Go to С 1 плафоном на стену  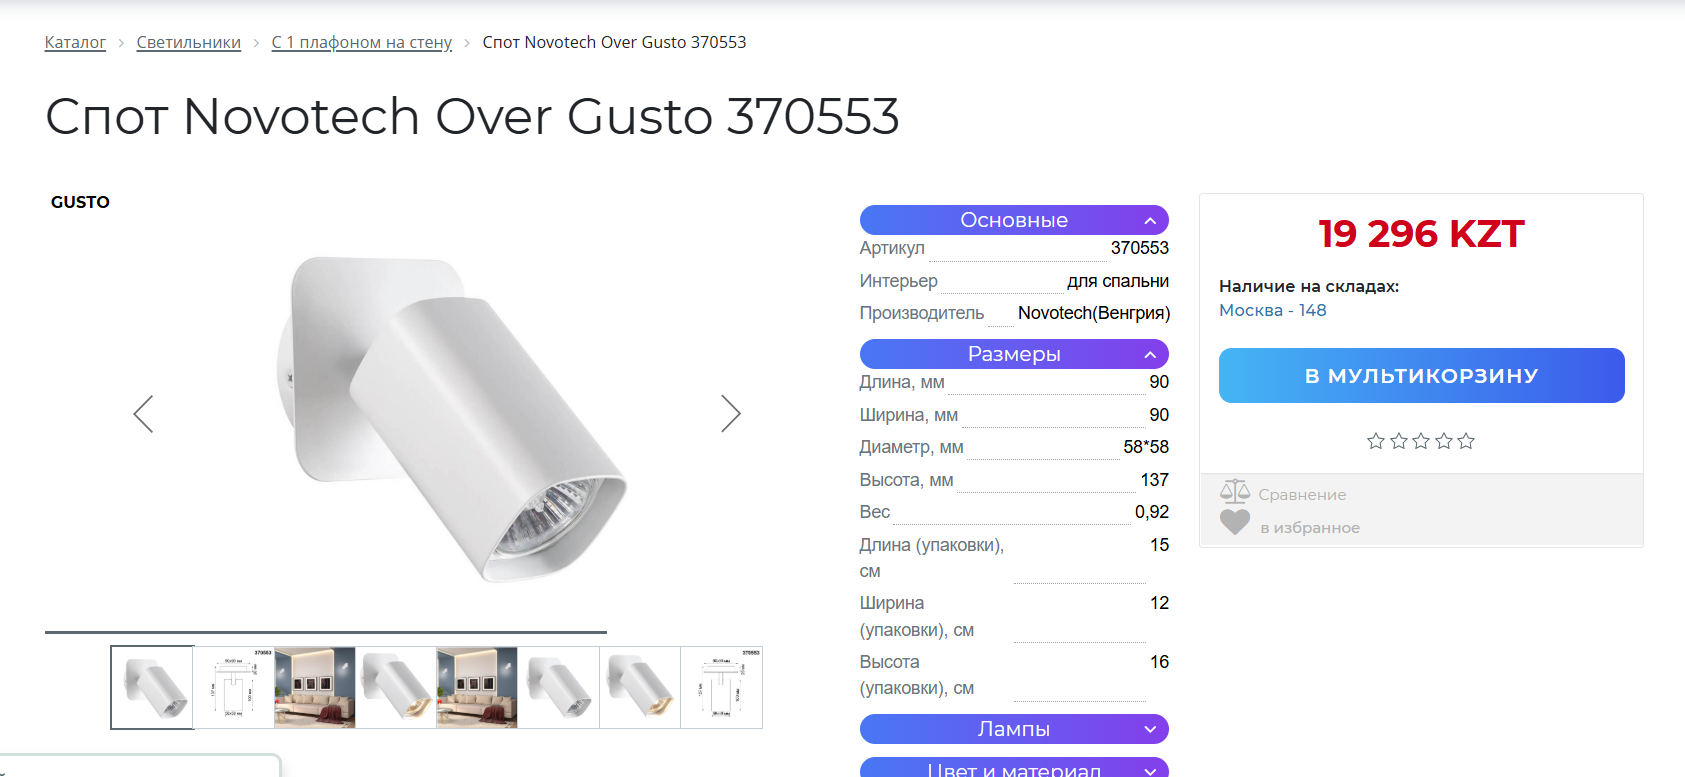(x=362, y=42)
